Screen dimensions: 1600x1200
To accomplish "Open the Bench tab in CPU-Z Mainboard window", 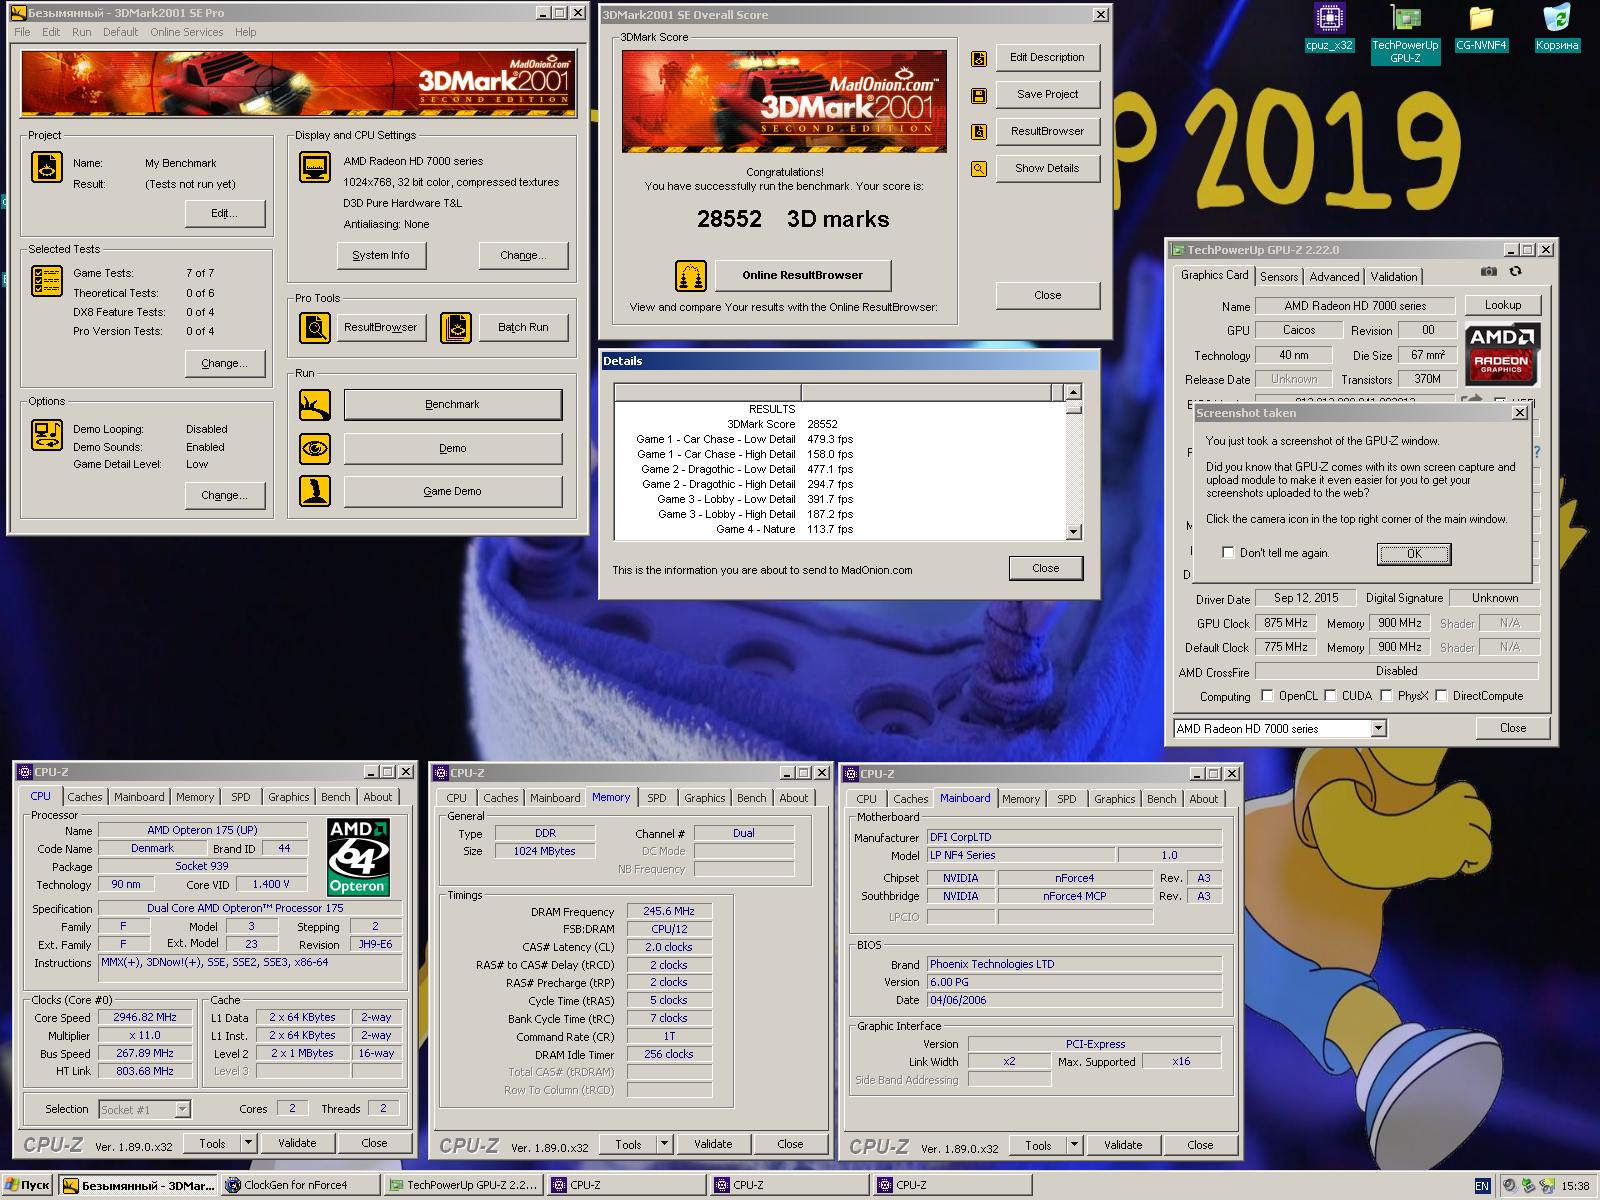I will (x=1162, y=799).
